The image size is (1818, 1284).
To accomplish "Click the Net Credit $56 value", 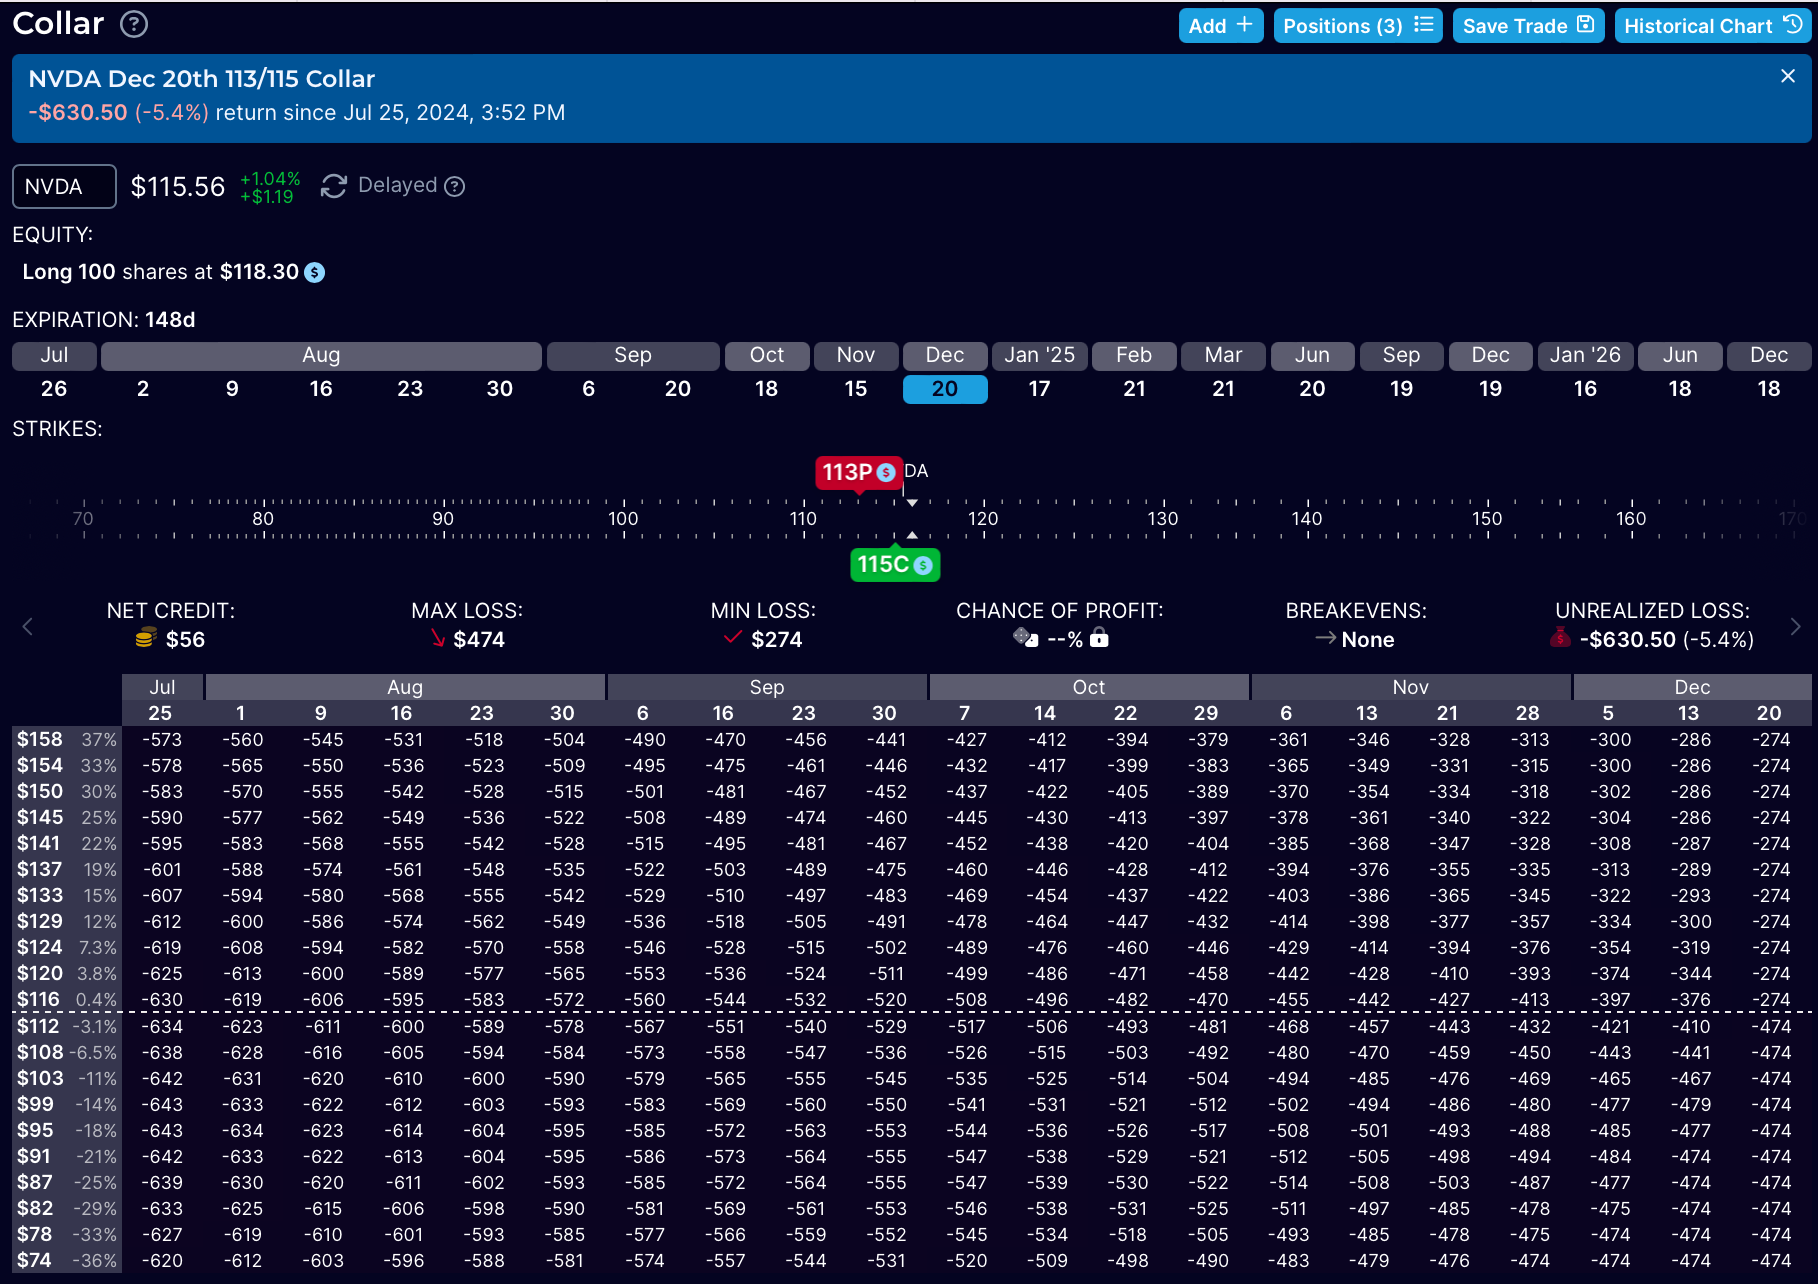I will 185,639.
